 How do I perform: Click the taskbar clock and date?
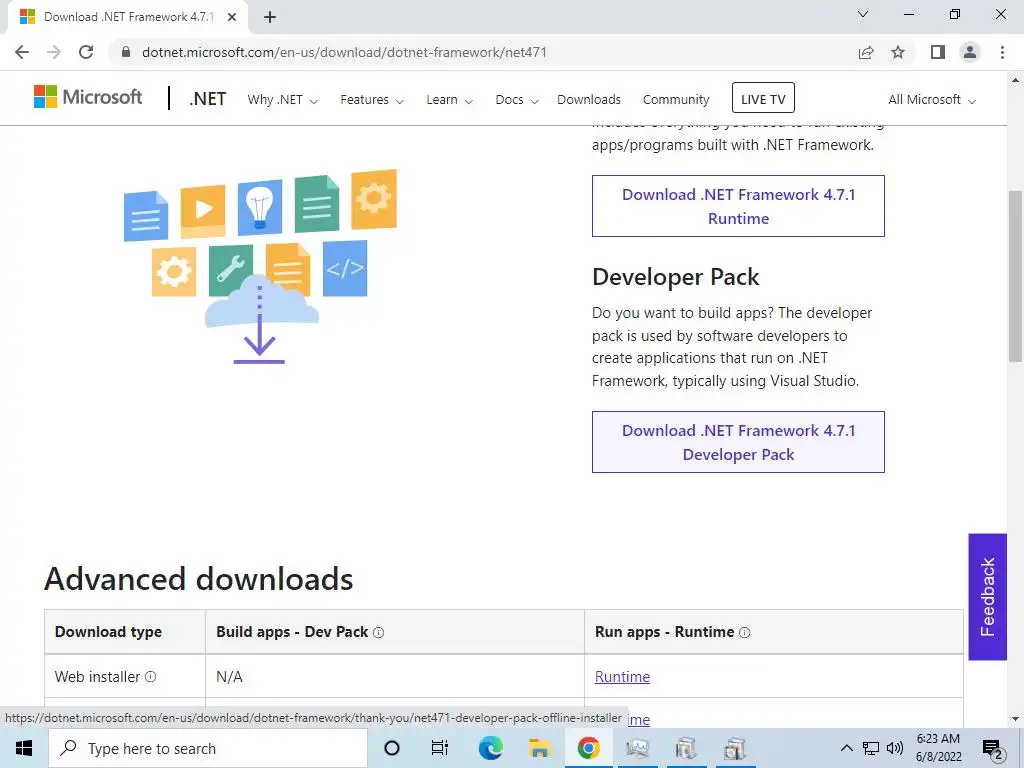click(x=938, y=748)
